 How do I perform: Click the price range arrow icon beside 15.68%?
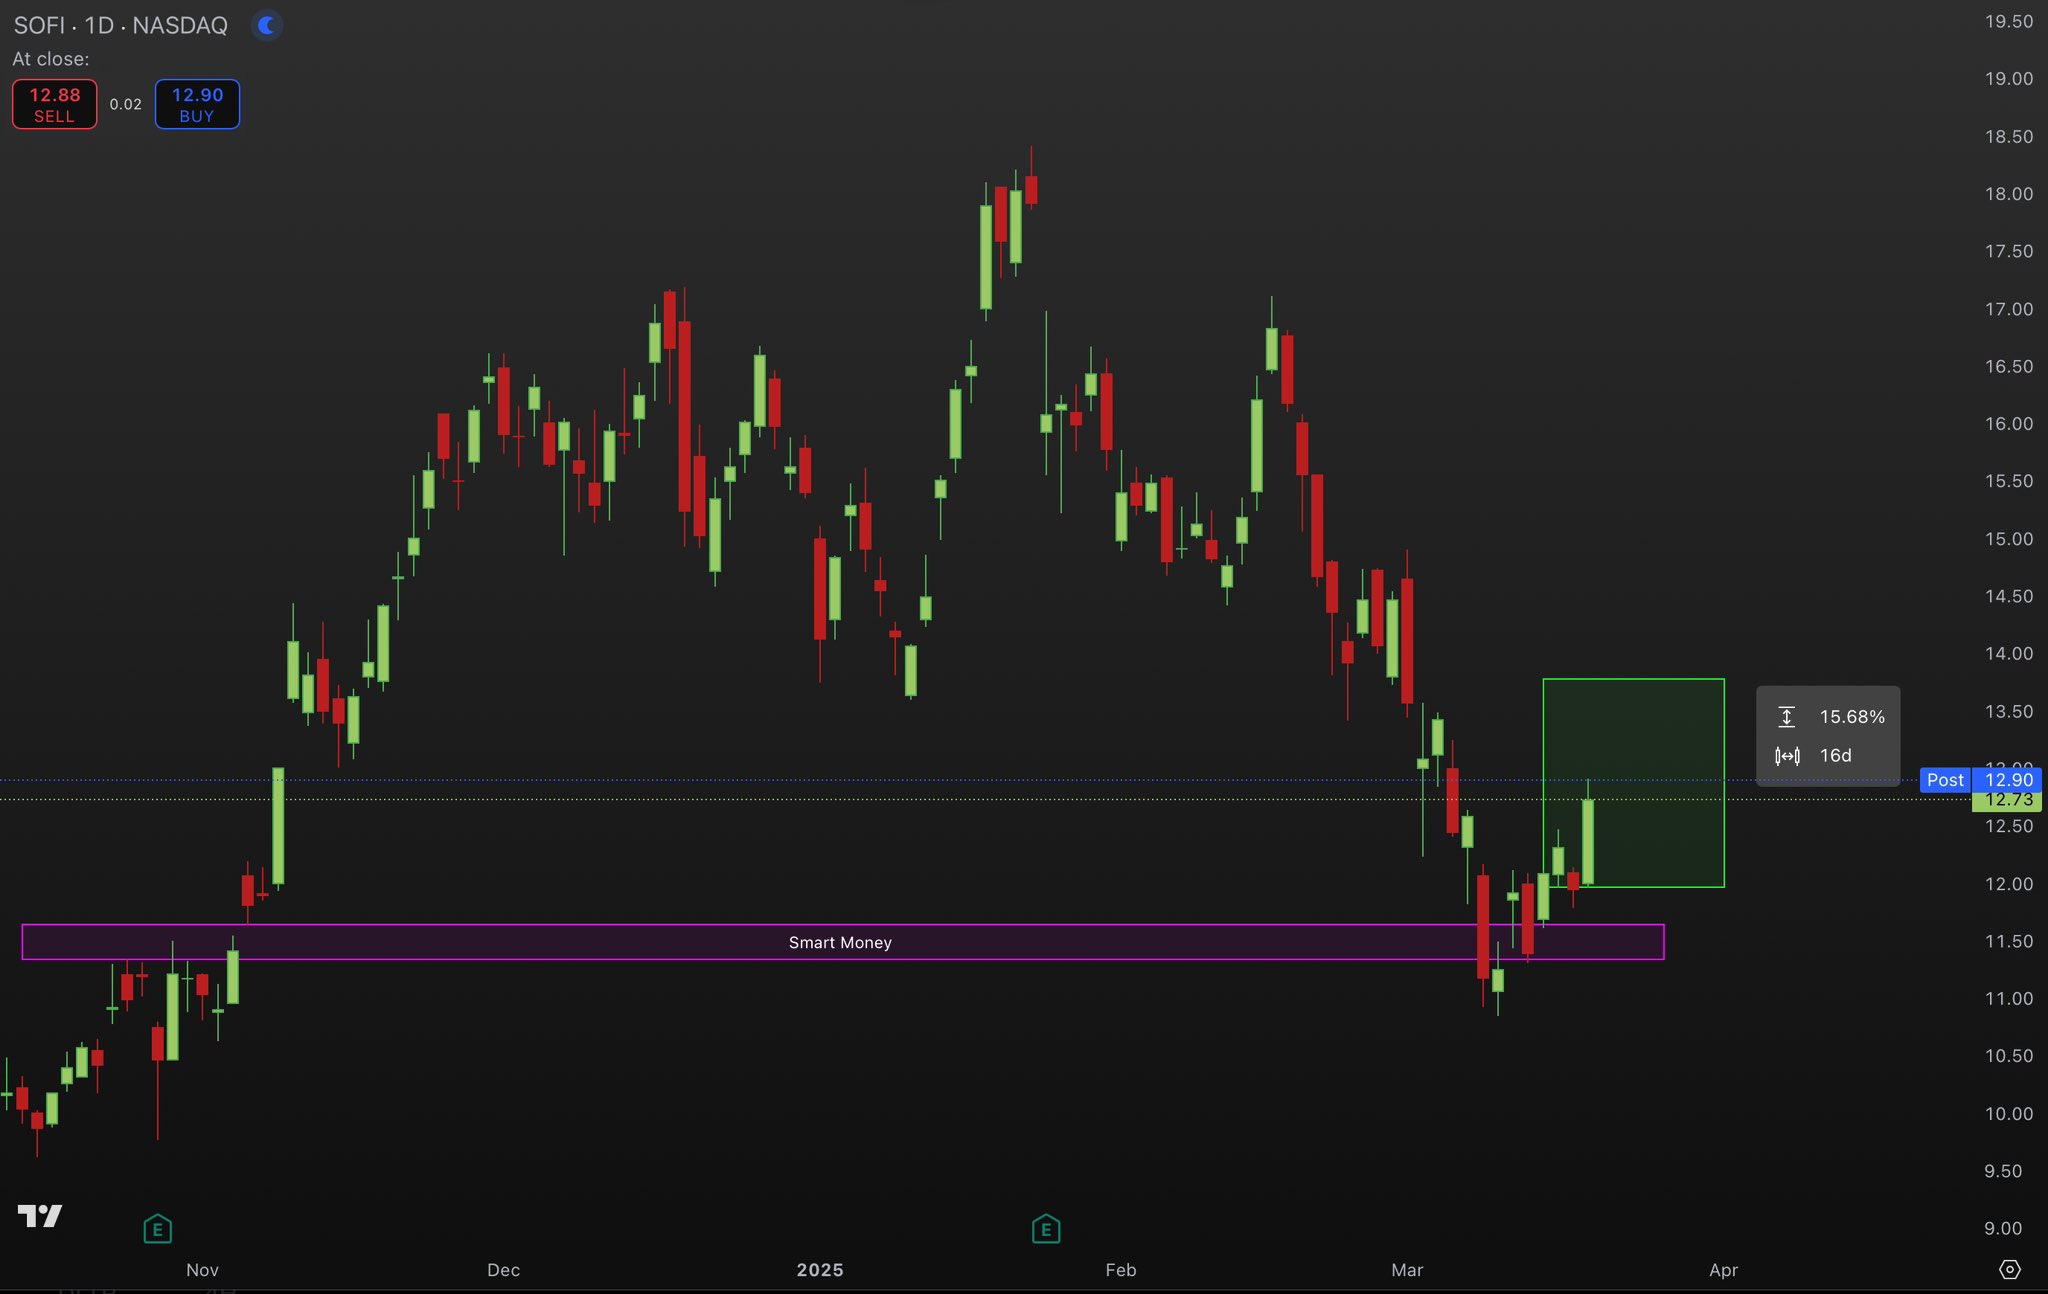click(1787, 716)
